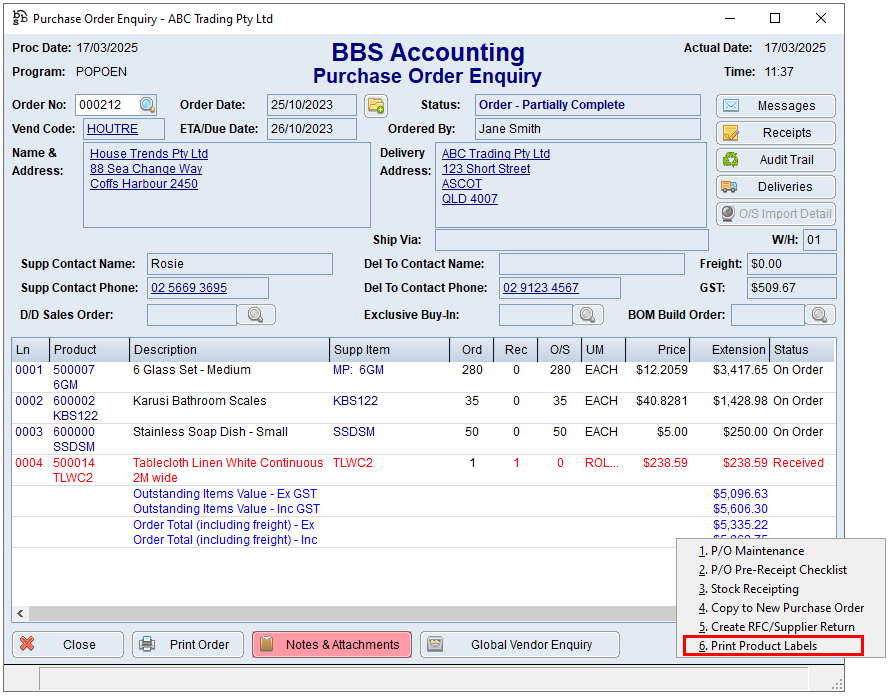Open Global Vendor Enquiry

tap(519, 645)
